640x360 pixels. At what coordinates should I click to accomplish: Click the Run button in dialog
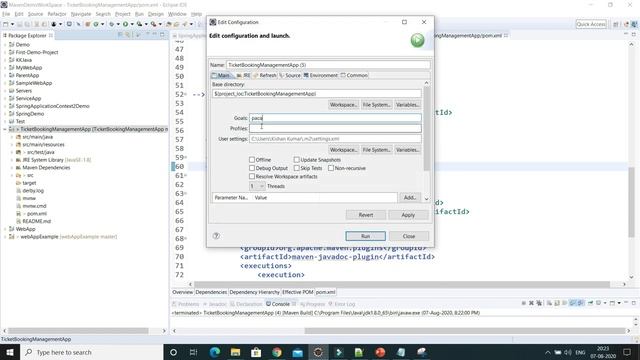coord(365,236)
